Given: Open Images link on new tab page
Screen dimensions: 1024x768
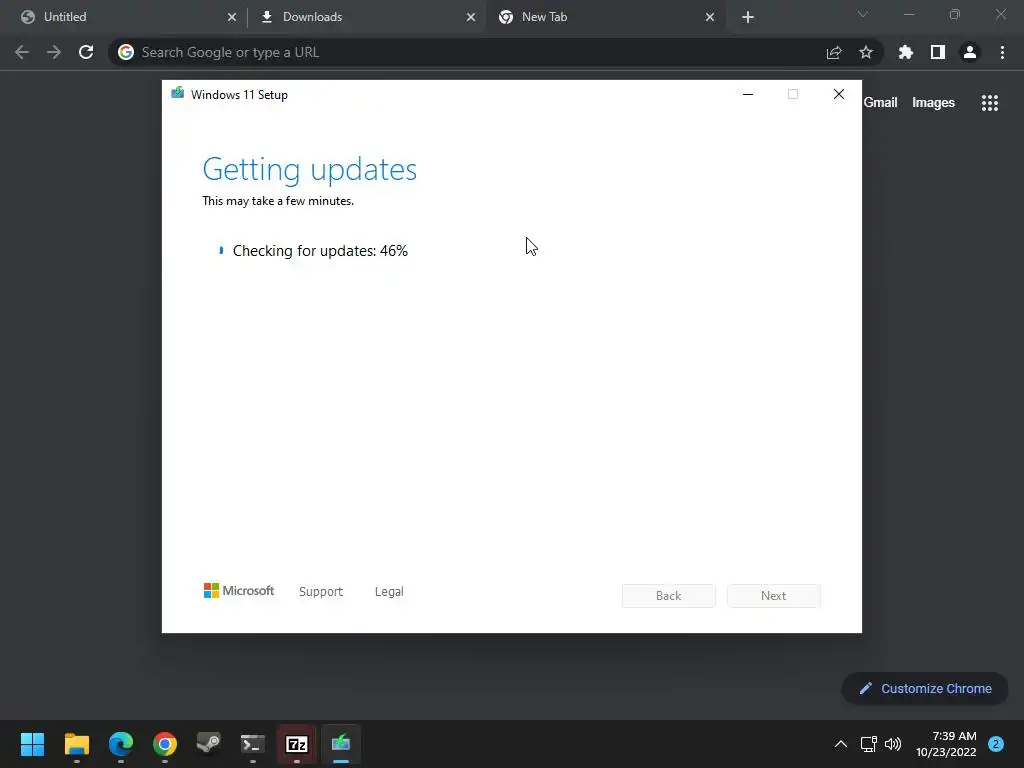Looking at the screenshot, I should coord(933,103).
